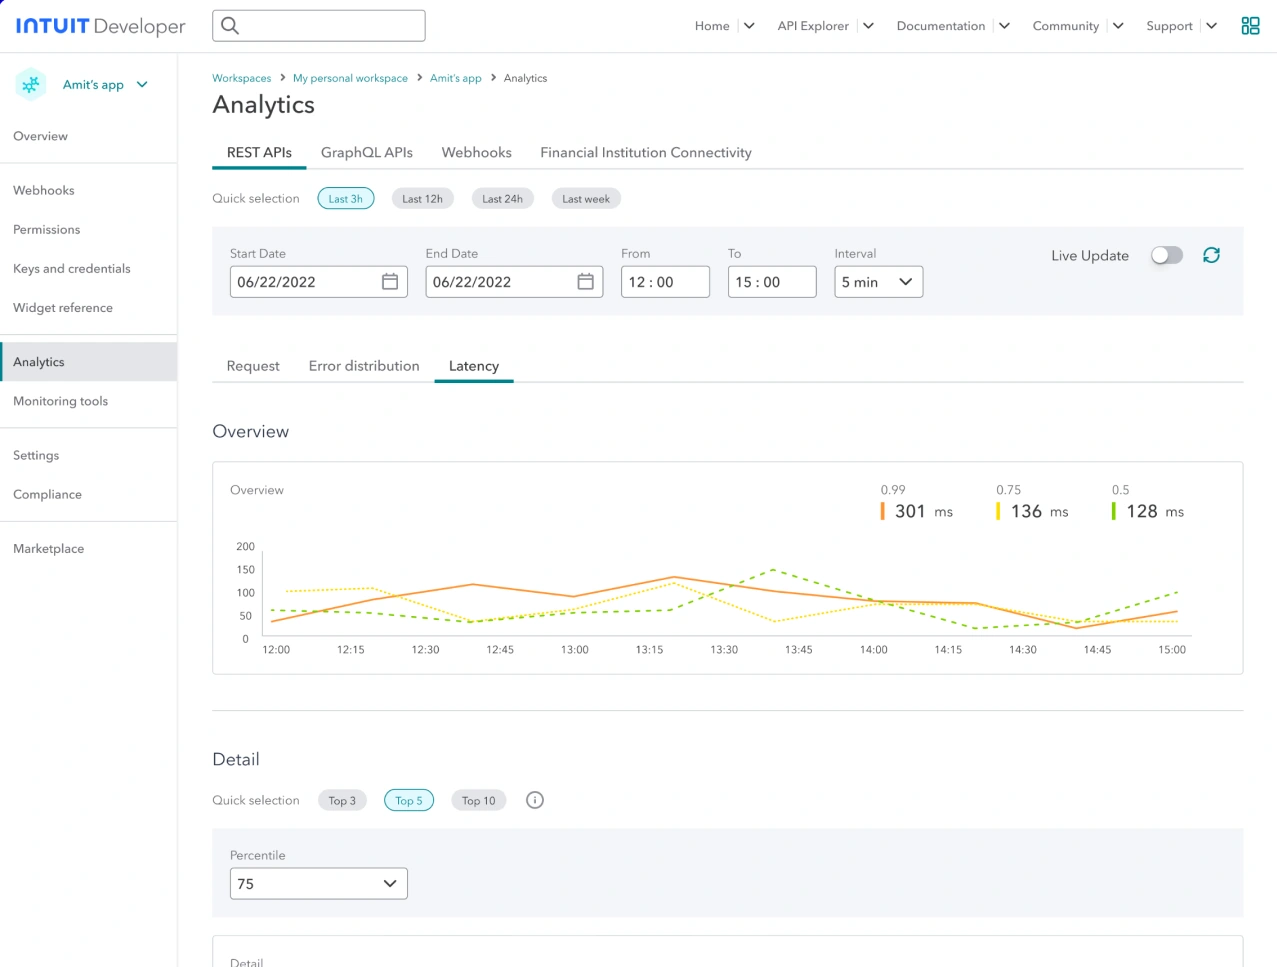Choose the Top 10 detail filter

(x=478, y=801)
